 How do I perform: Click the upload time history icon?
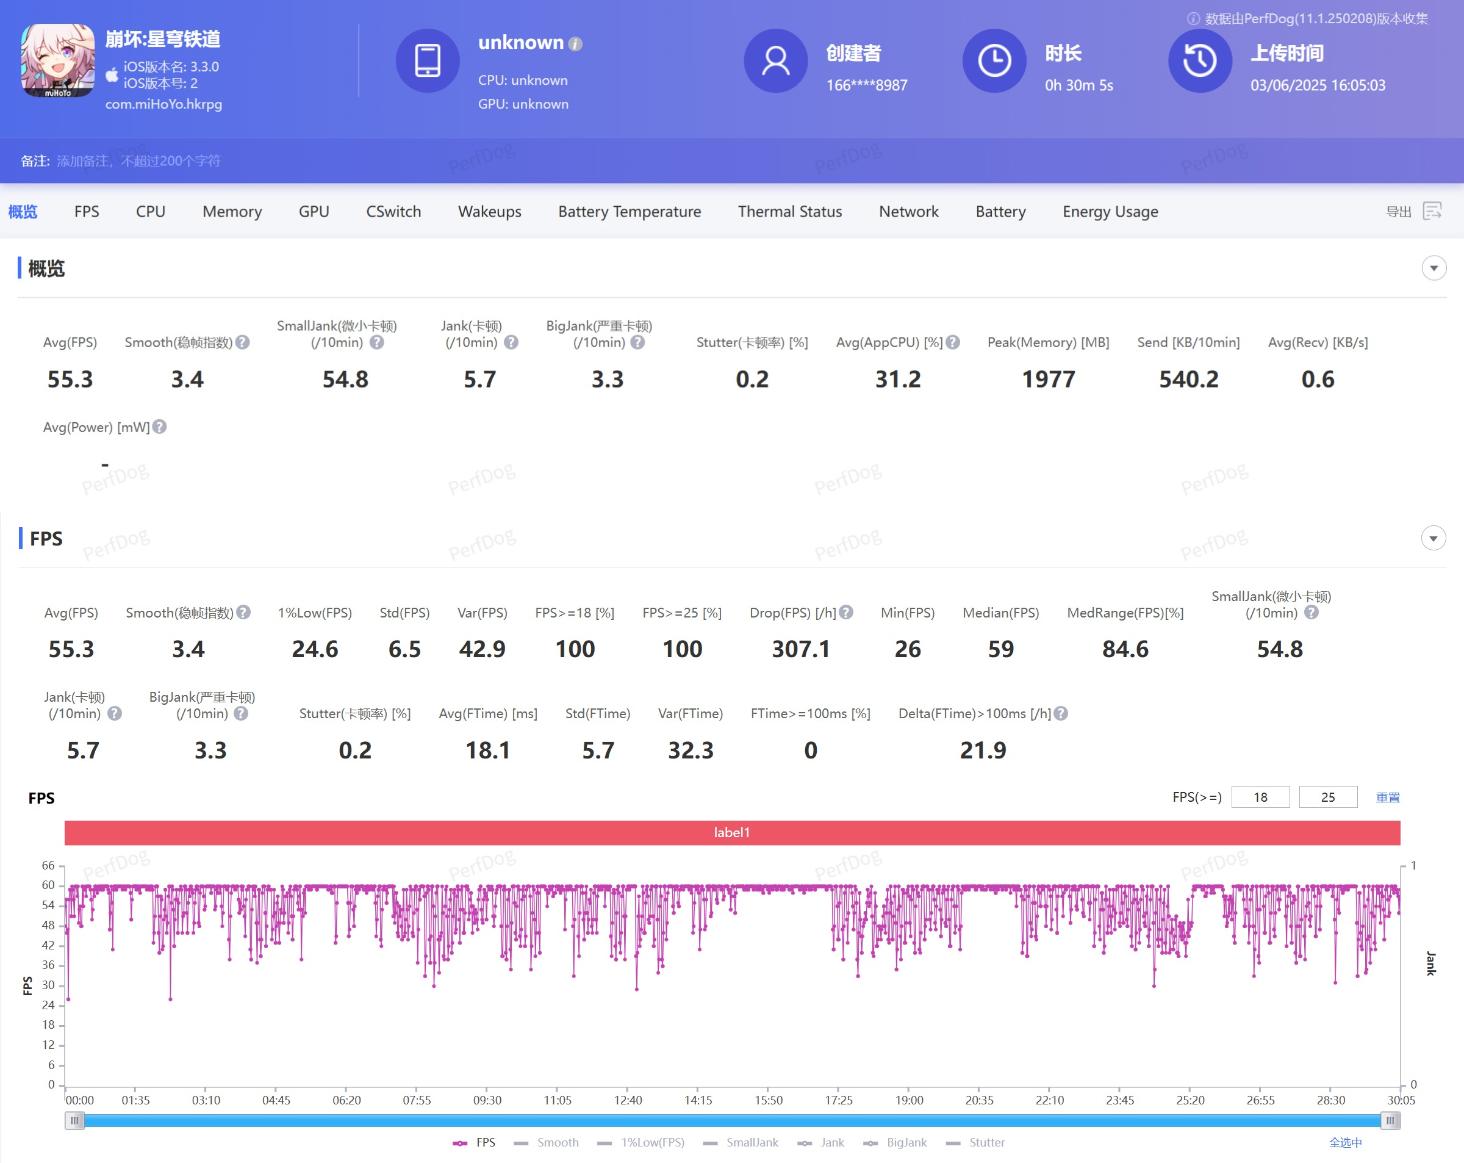[x=1200, y=60]
